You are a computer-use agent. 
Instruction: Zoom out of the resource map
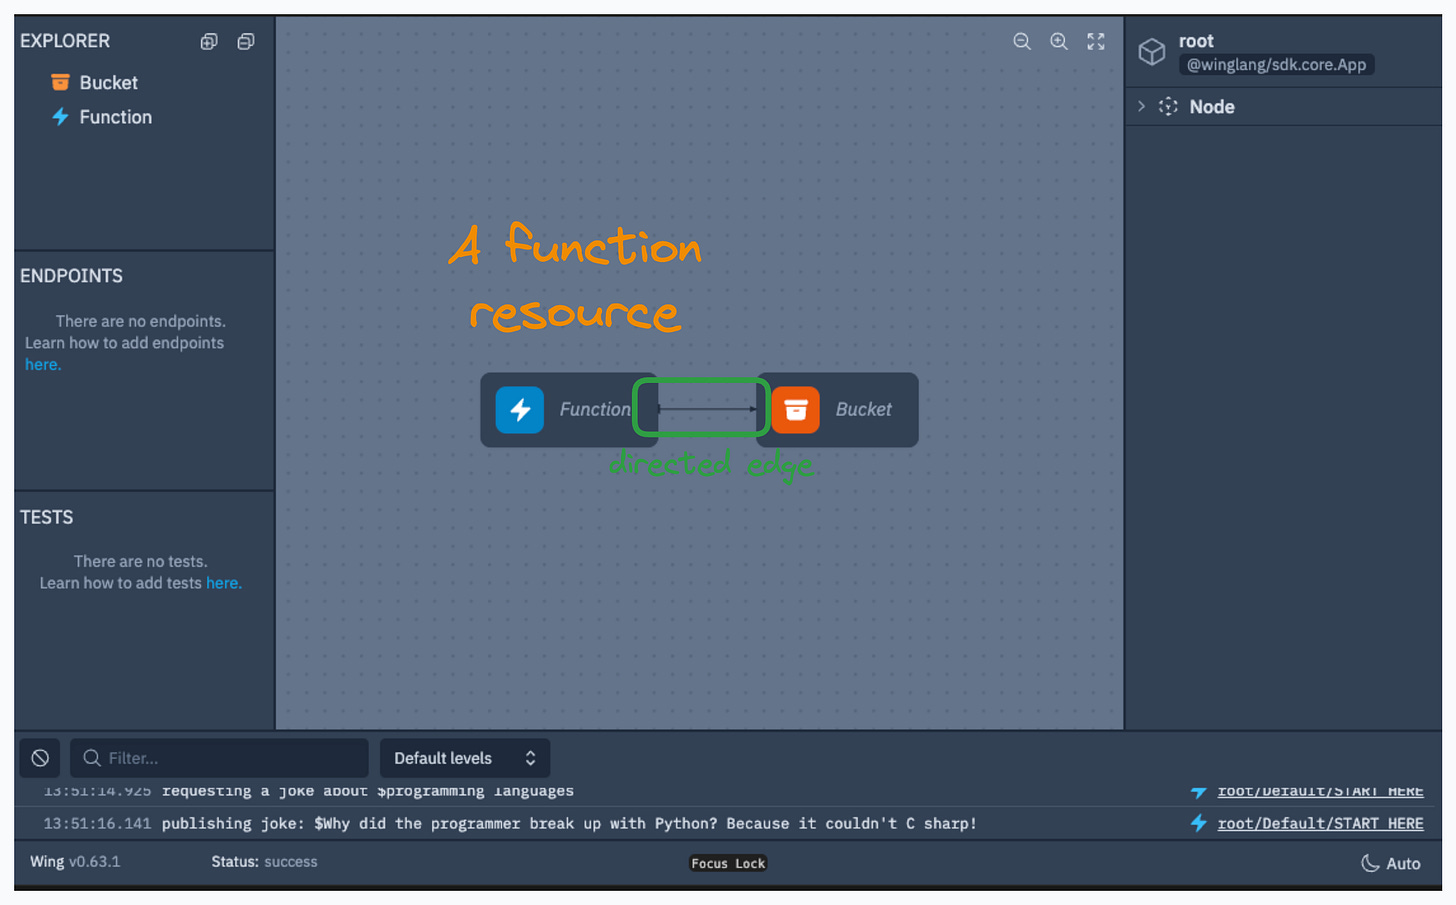(1020, 41)
